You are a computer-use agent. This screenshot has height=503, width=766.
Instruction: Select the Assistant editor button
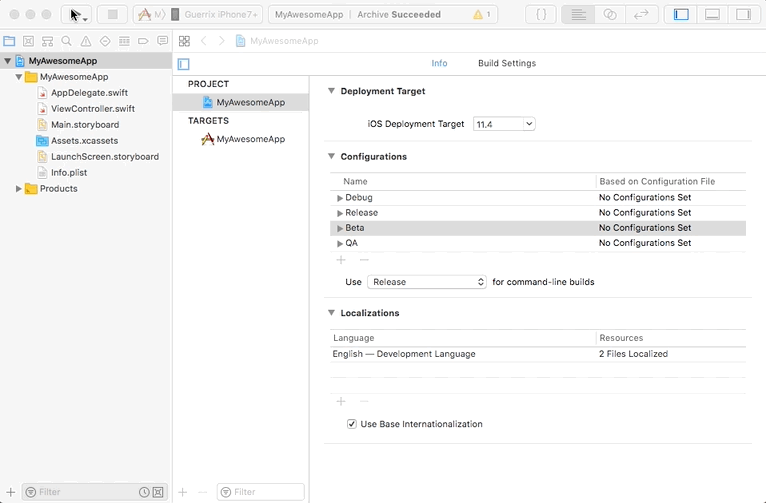click(x=610, y=15)
